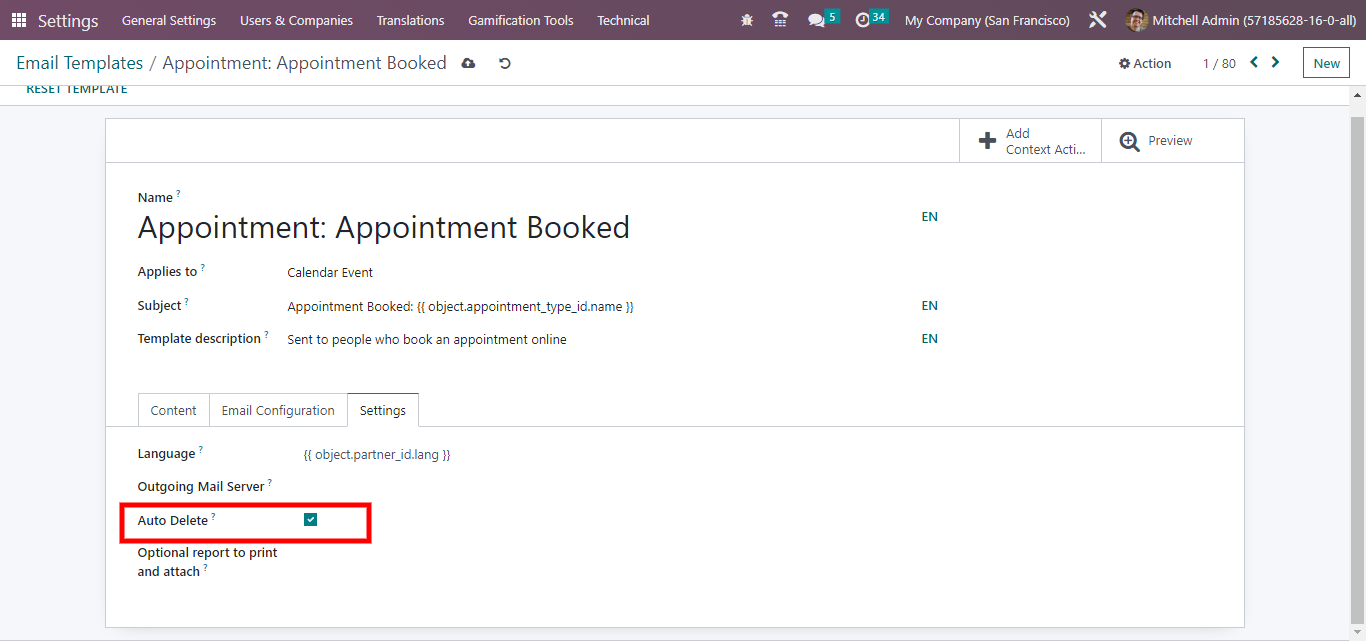The image size is (1366, 641).
Task: Open the debug bug icon menu
Action: (x=747, y=20)
